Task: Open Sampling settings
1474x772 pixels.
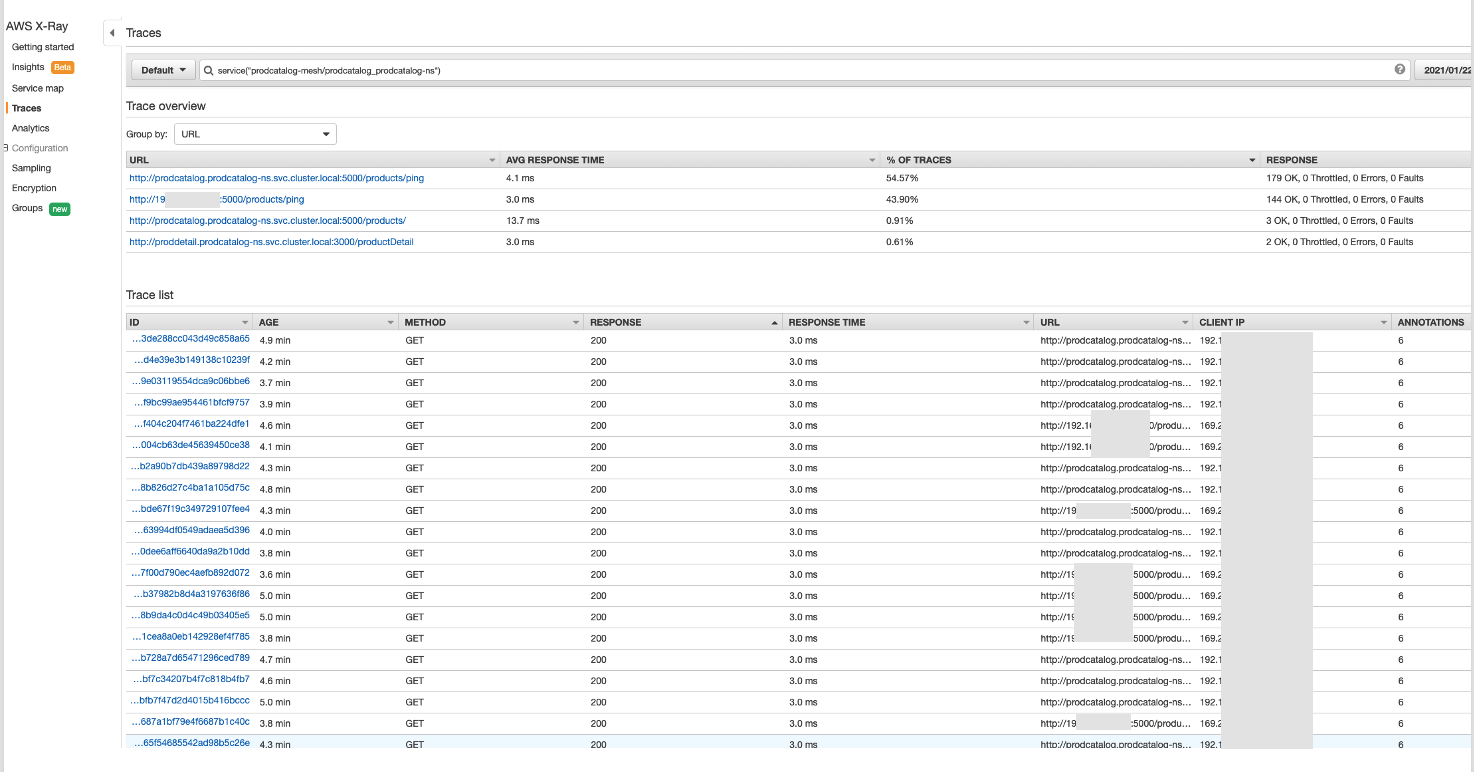Action: [x=31, y=168]
